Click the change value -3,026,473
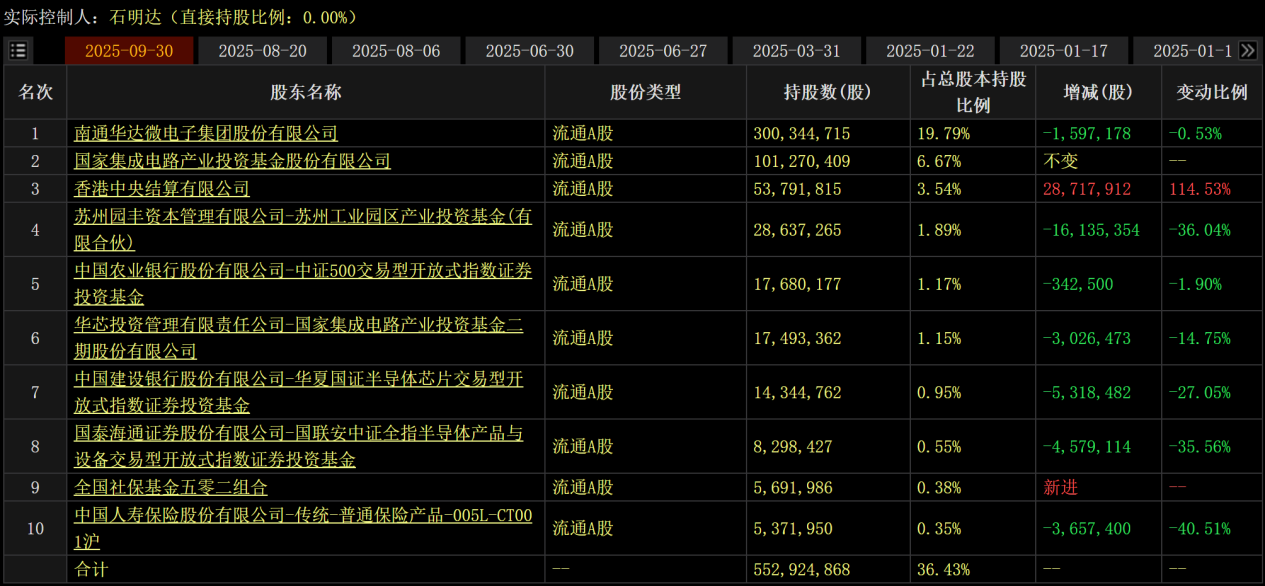 [1086, 338]
